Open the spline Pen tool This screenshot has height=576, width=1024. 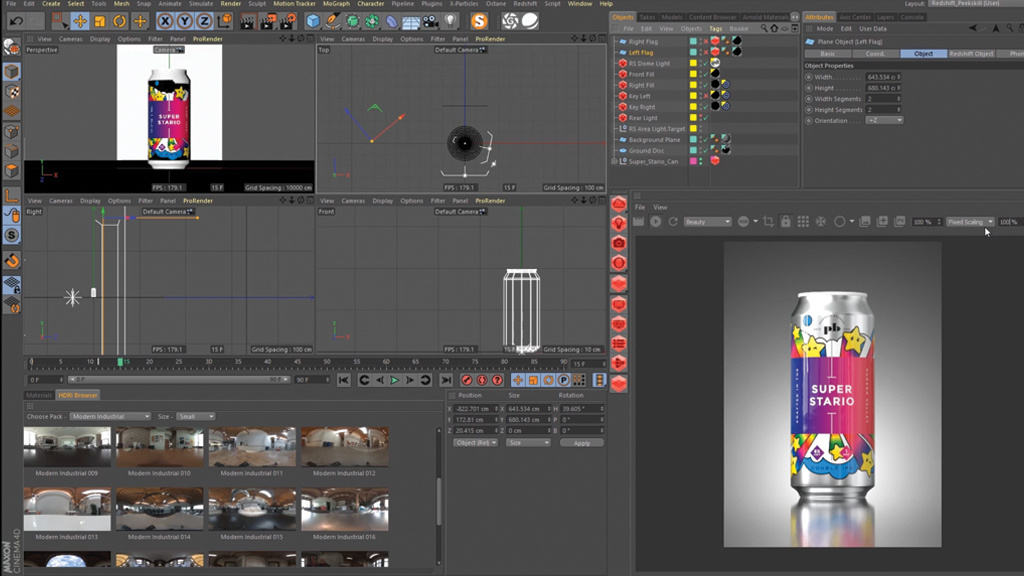tap(332, 21)
